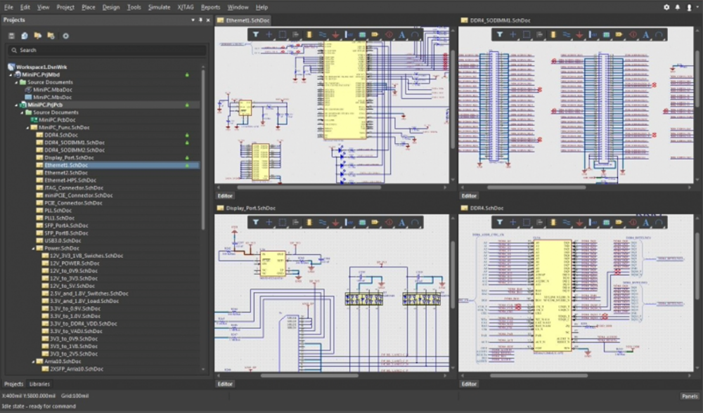Open the Design menu
The height and width of the screenshot is (413, 703).
[111, 7]
